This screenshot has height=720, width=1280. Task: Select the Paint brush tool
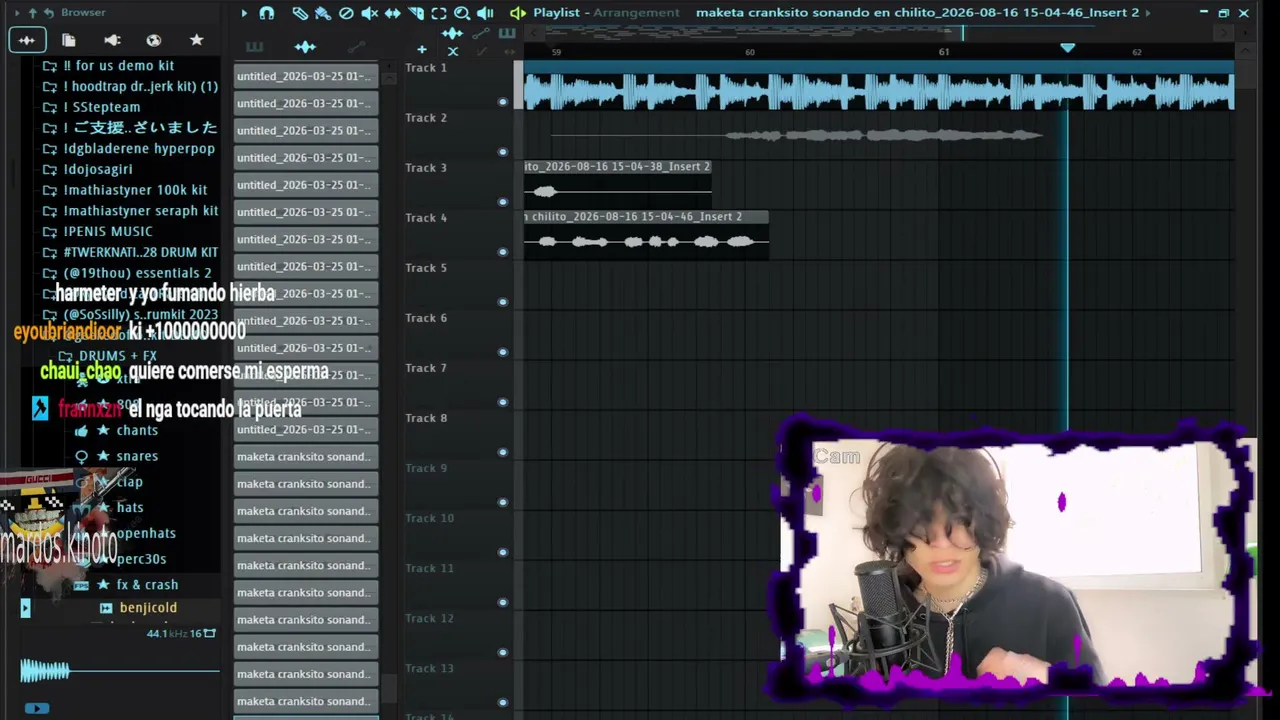click(x=323, y=13)
